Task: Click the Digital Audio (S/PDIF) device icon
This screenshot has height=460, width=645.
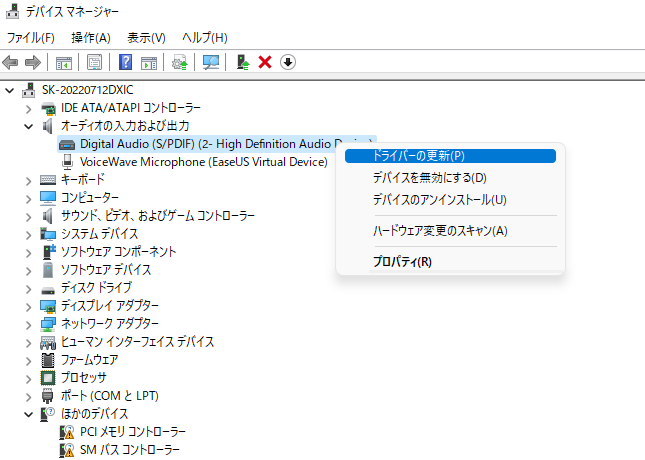Action: (67, 144)
